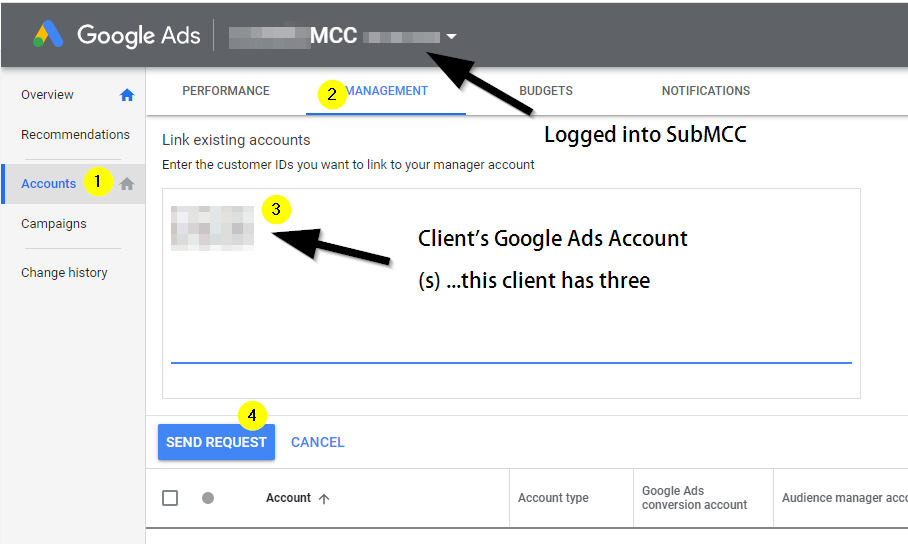This screenshot has width=908, height=544.
Task: Open Change history in the sidebar
Action: (x=64, y=272)
